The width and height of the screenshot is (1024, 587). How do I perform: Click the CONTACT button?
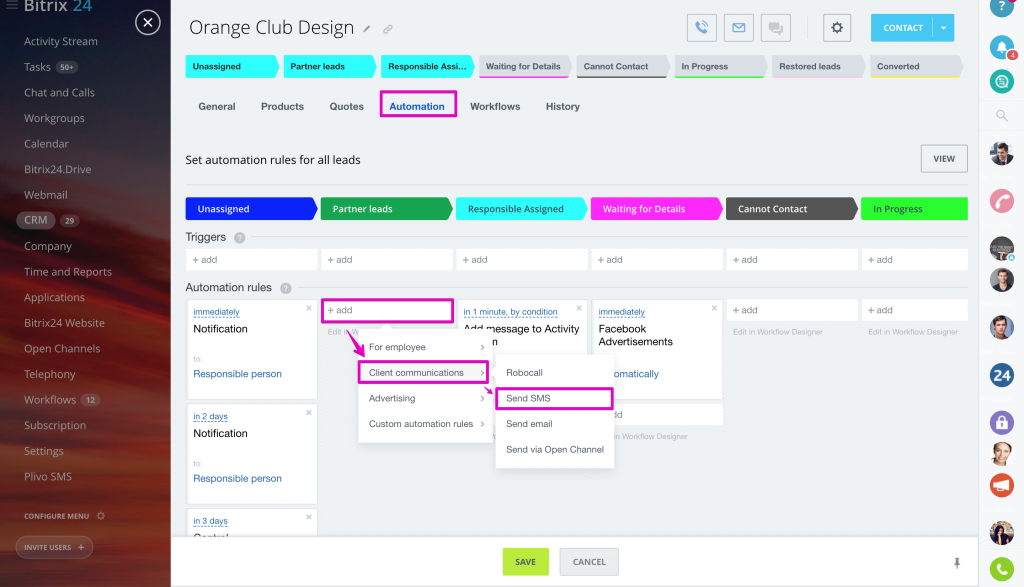tap(903, 28)
